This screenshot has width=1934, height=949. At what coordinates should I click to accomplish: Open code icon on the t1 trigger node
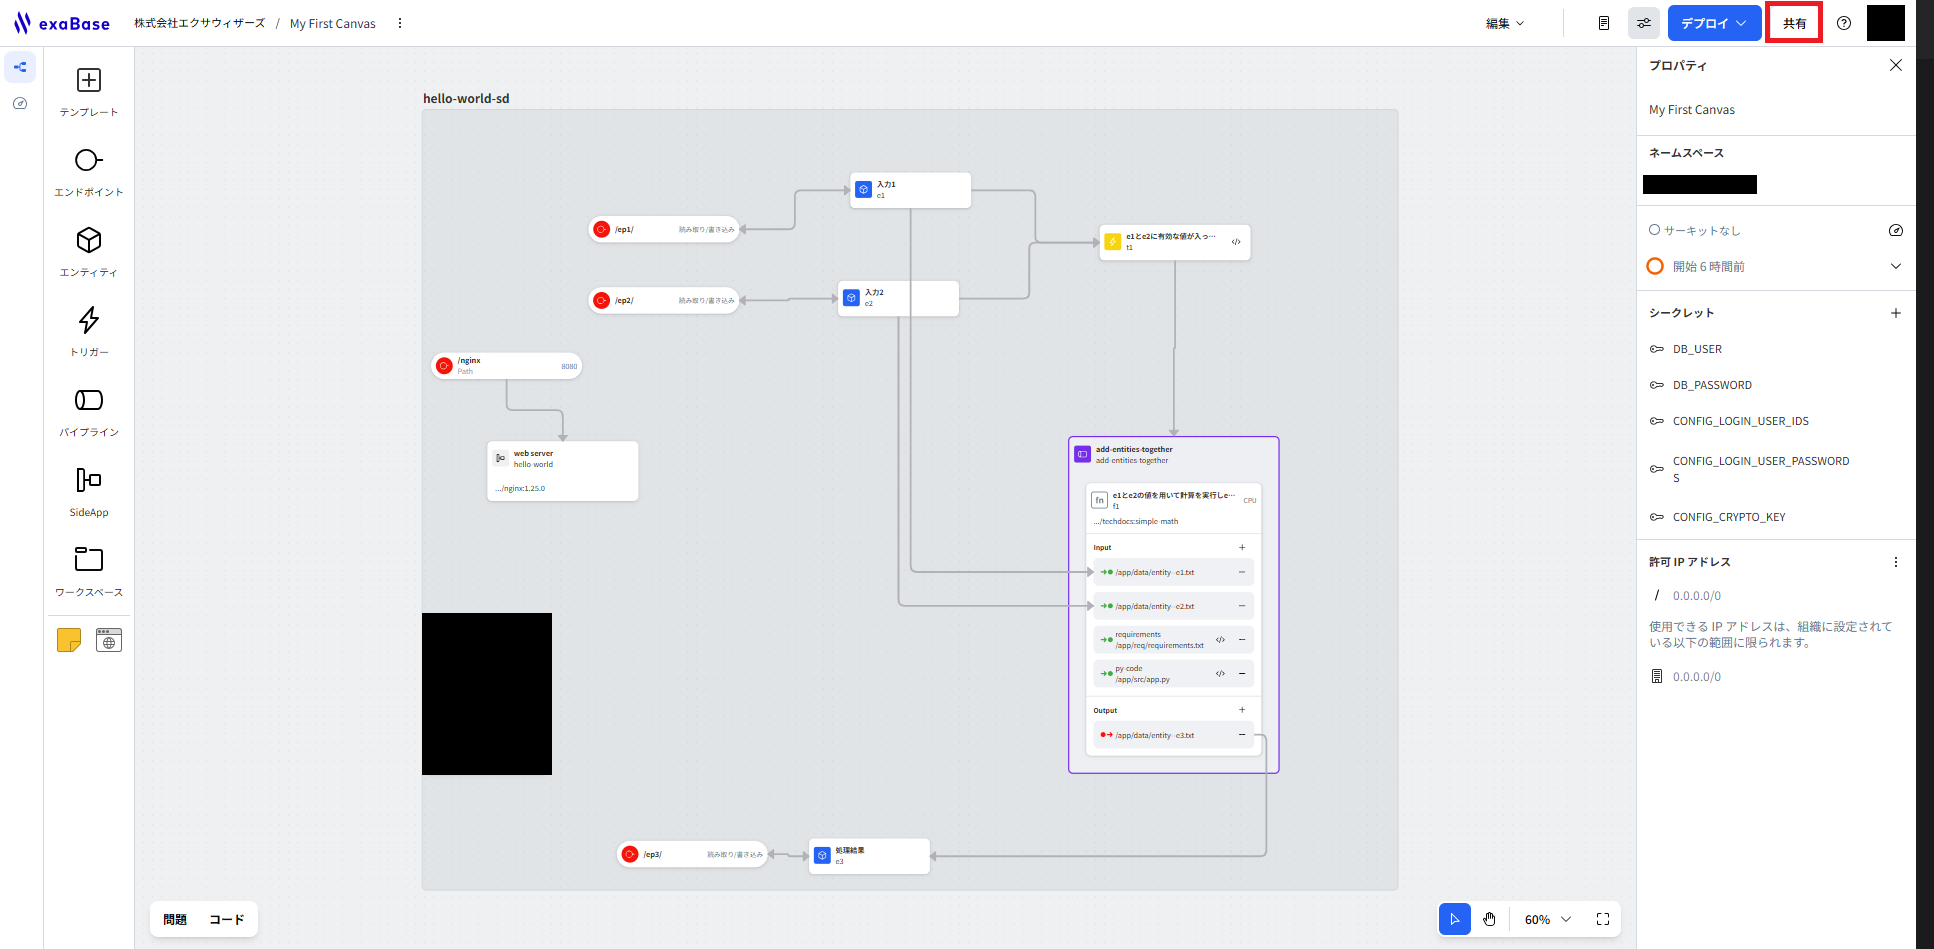point(1236,242)
